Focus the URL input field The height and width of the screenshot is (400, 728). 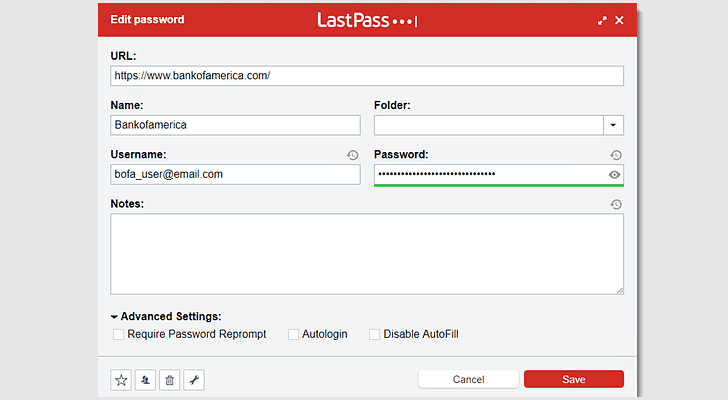click(x=367, y=76)
